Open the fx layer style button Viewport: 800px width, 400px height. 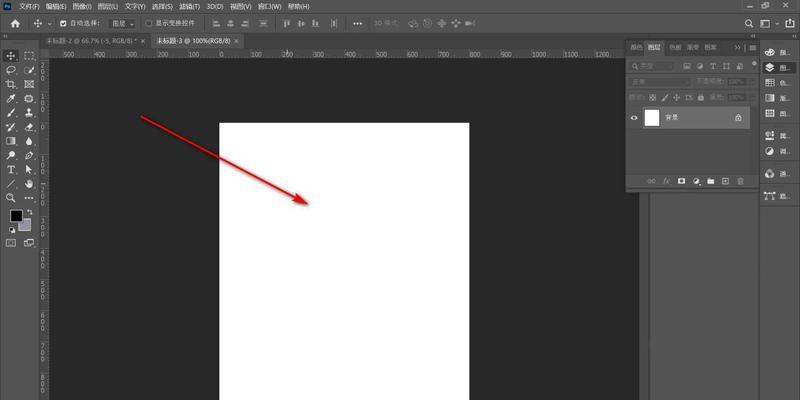[x=666, y=181]
